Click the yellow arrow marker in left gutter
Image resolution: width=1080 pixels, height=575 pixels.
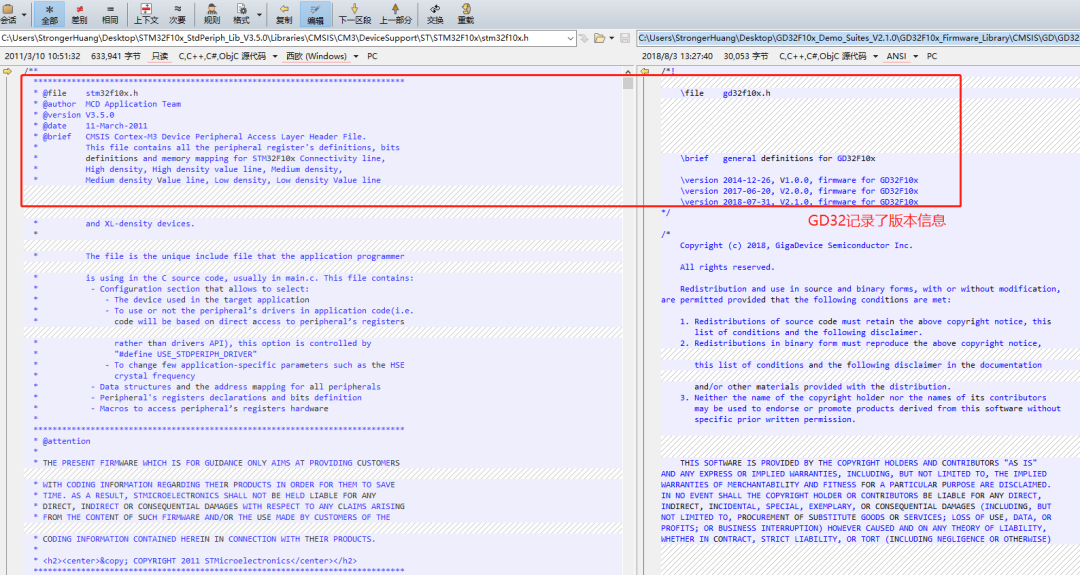[x=8, y=71]
